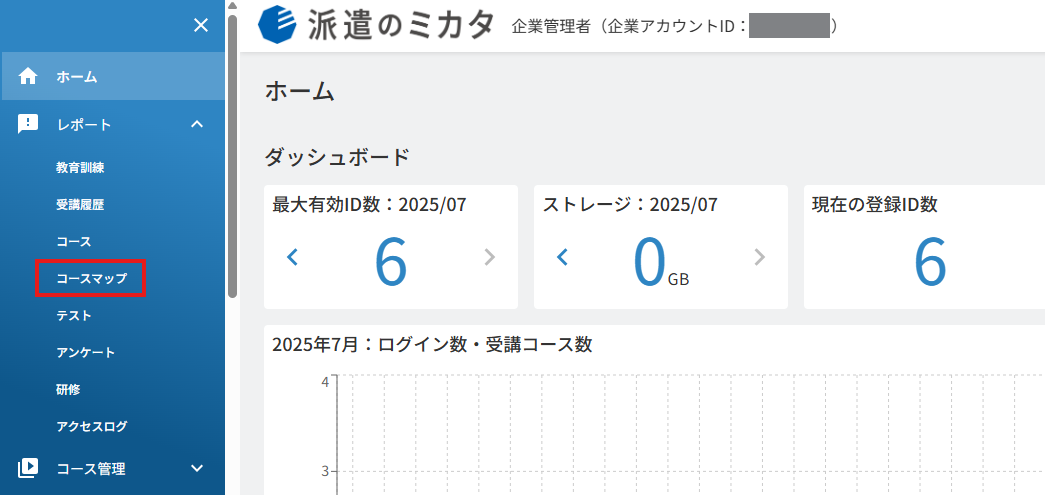Open 研修 report
The width and height of the screenshot is (1045, 495).
(x=69, y=389)
